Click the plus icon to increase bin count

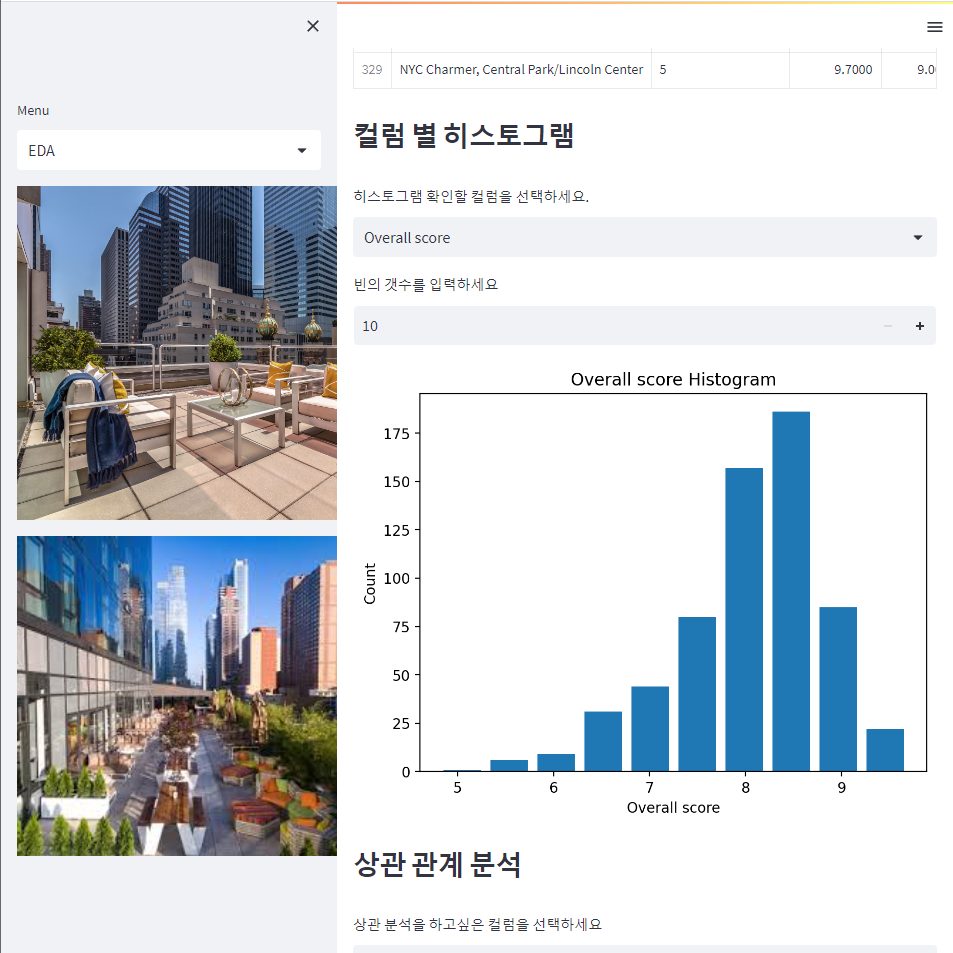click(x=920, y=325)
